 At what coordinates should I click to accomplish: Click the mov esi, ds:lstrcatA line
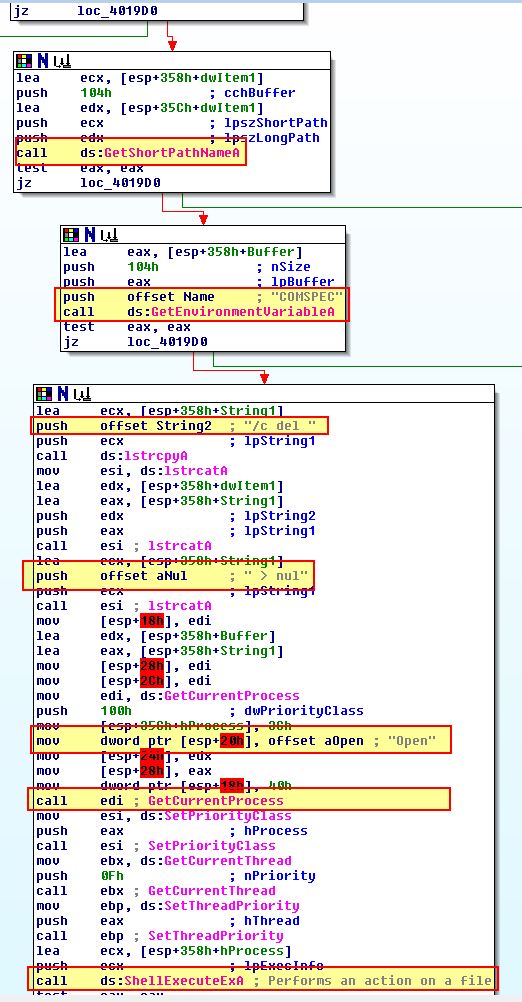point(132,471)
